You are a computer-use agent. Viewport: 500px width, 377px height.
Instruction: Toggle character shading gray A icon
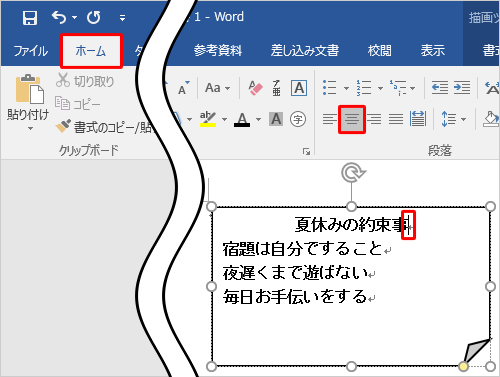276,119
